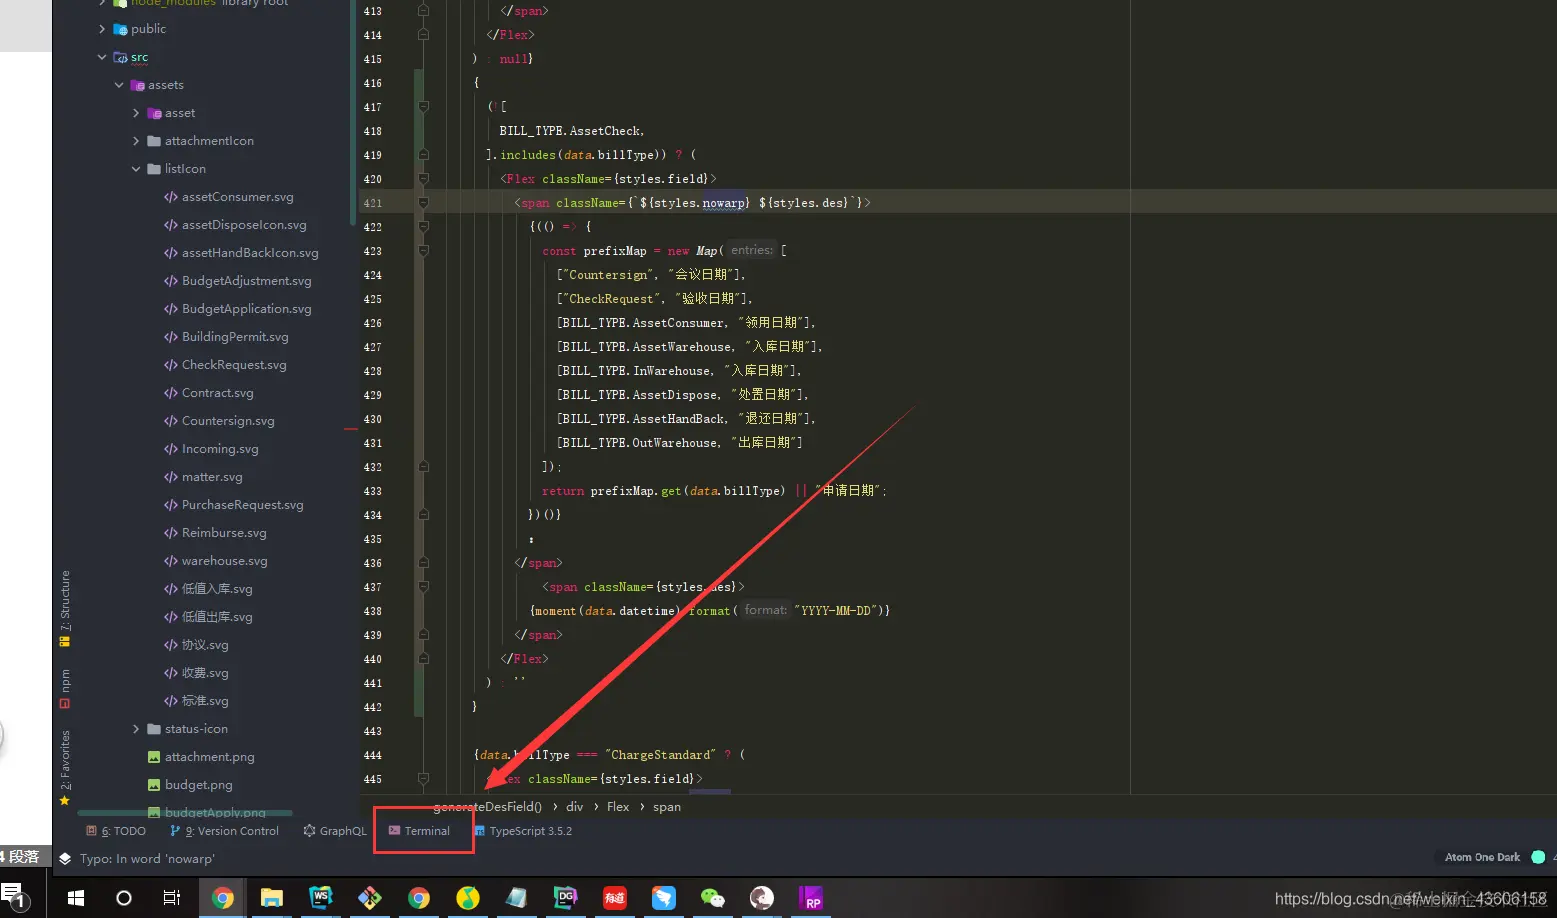This screenshot has height=918, width=1557.
Task: Click the tool windows layers icon in the status bar
Action: [x=65, y=858]
